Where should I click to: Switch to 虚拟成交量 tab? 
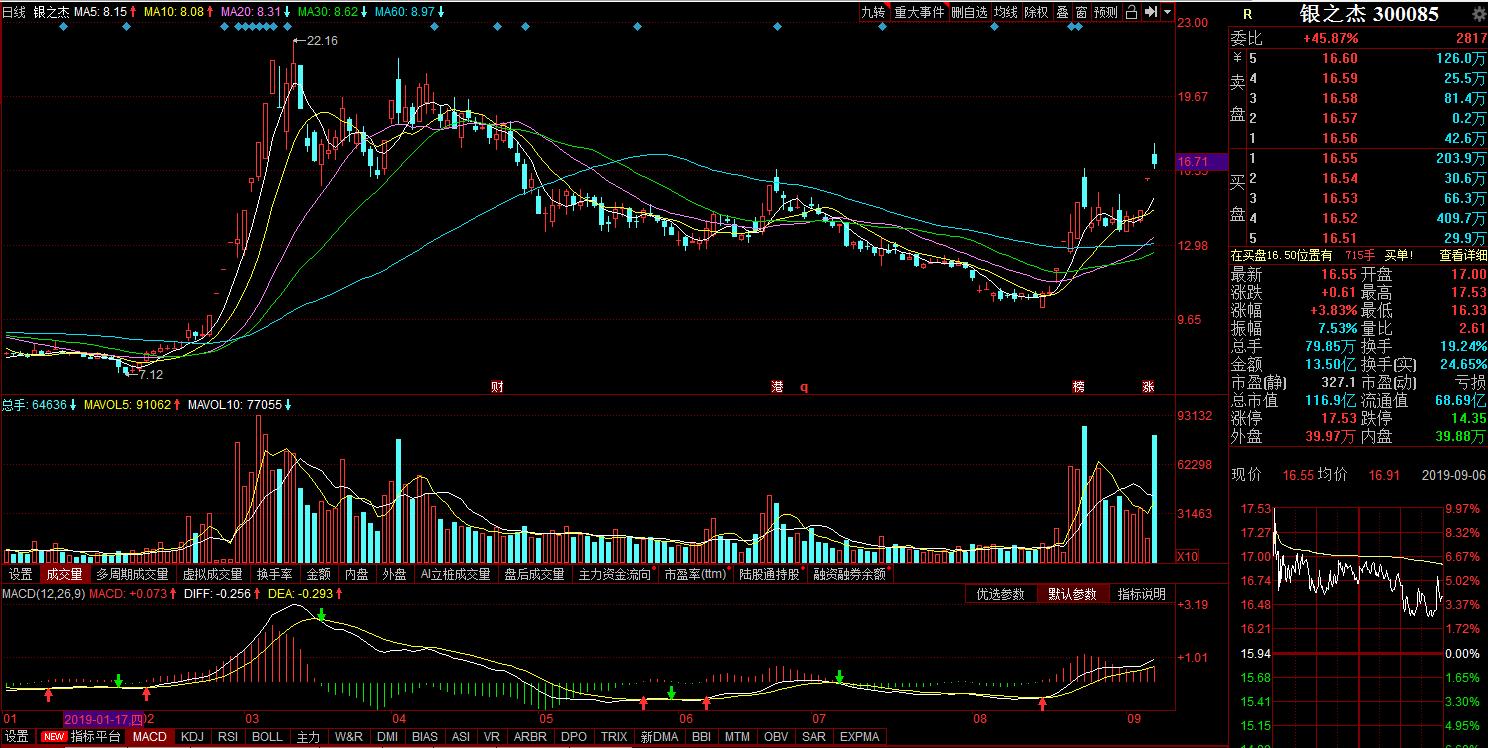tap(212, 574)
